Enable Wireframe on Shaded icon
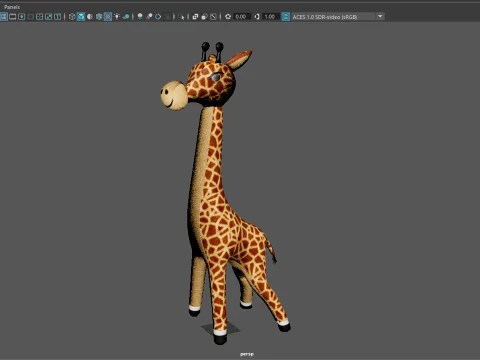This screenshot has width=480, height=360. click(x=99, y=16)
